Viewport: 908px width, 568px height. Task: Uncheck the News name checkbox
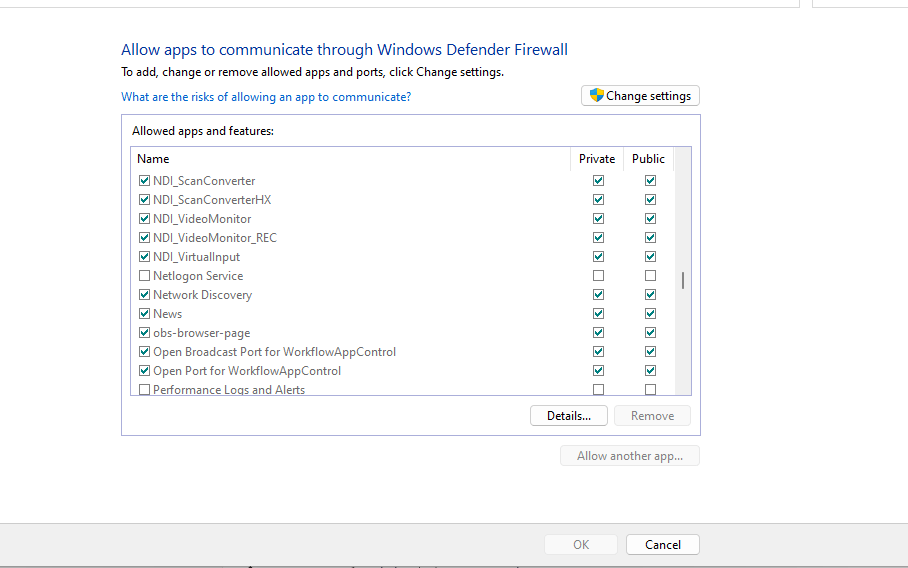click(144, 314)
